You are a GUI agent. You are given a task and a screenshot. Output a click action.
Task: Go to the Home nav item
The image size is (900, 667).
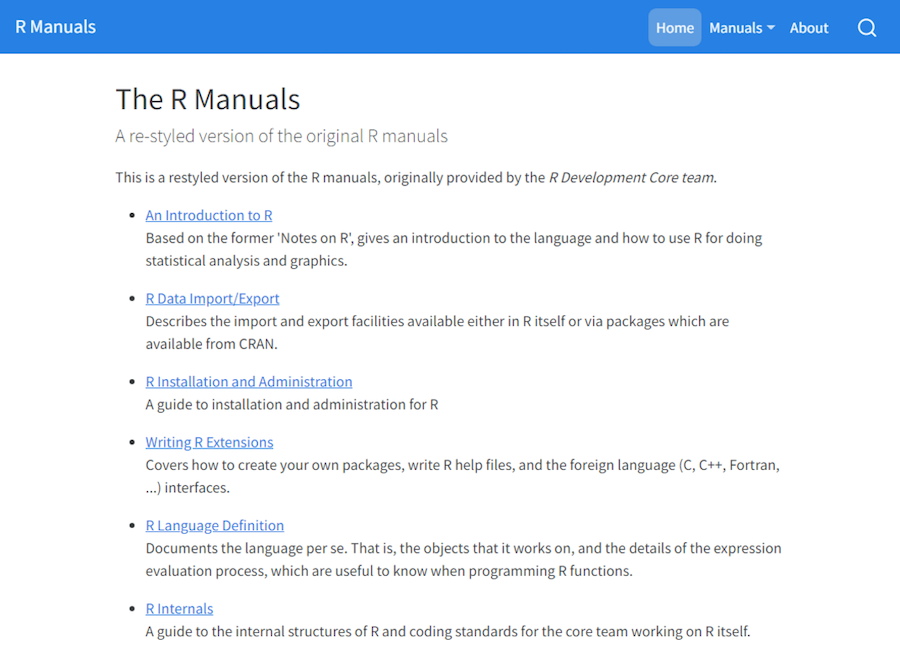(675, 28)
